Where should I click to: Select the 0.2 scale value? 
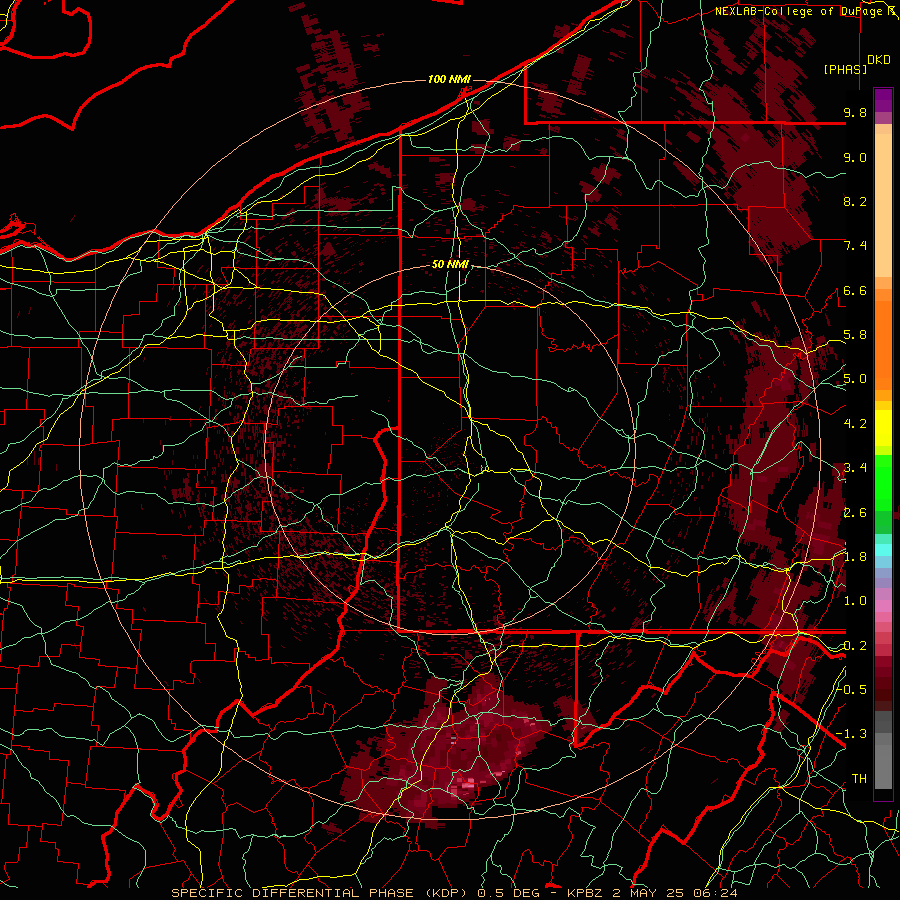(x=855, y=646)
